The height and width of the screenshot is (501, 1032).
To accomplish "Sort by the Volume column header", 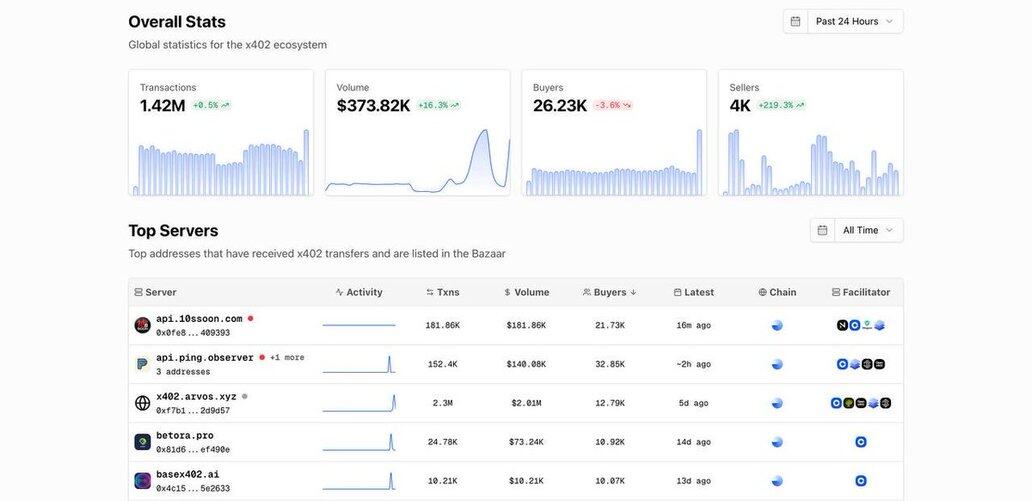I will [527, 292].
